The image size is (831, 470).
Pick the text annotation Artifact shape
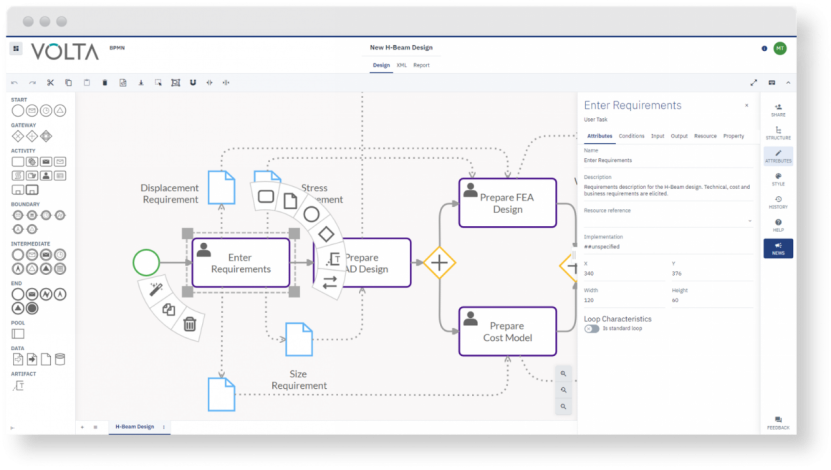coord(18,385)
